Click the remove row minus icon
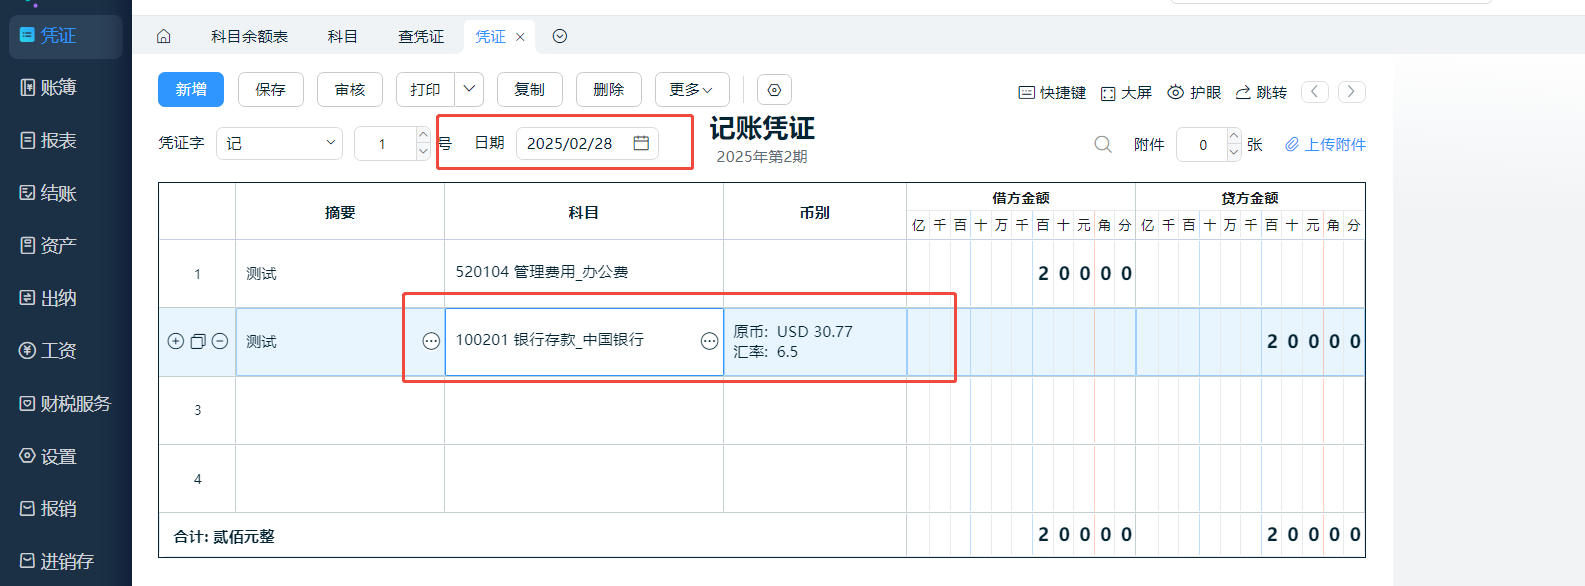 220,341
